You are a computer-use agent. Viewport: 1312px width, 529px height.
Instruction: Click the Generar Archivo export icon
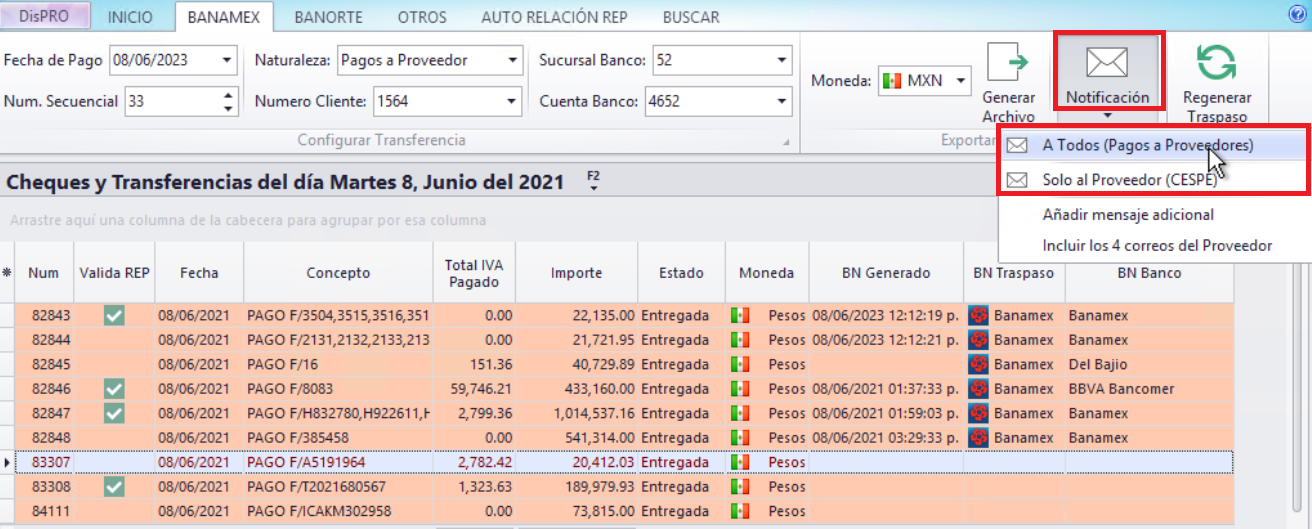[x=1008, y=64]
